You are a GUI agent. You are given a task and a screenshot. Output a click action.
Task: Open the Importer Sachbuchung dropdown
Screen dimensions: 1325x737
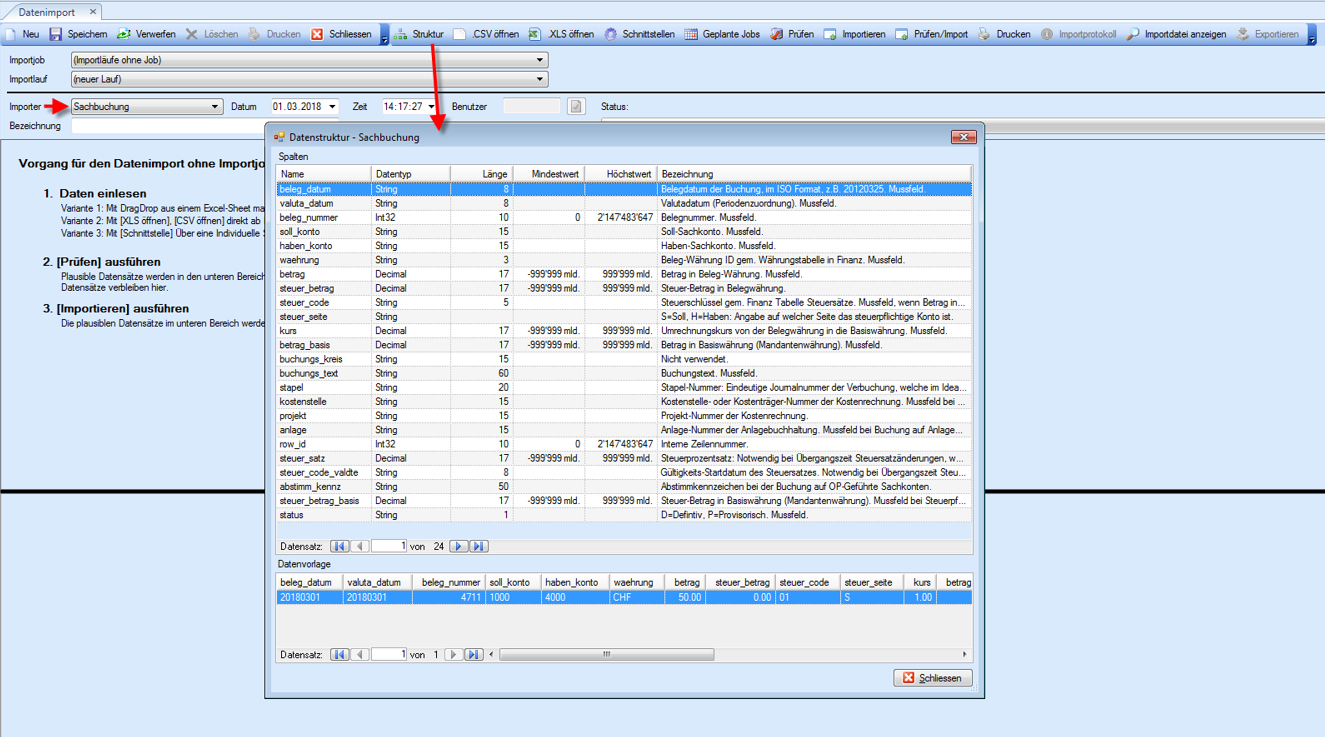click(215, 107)
